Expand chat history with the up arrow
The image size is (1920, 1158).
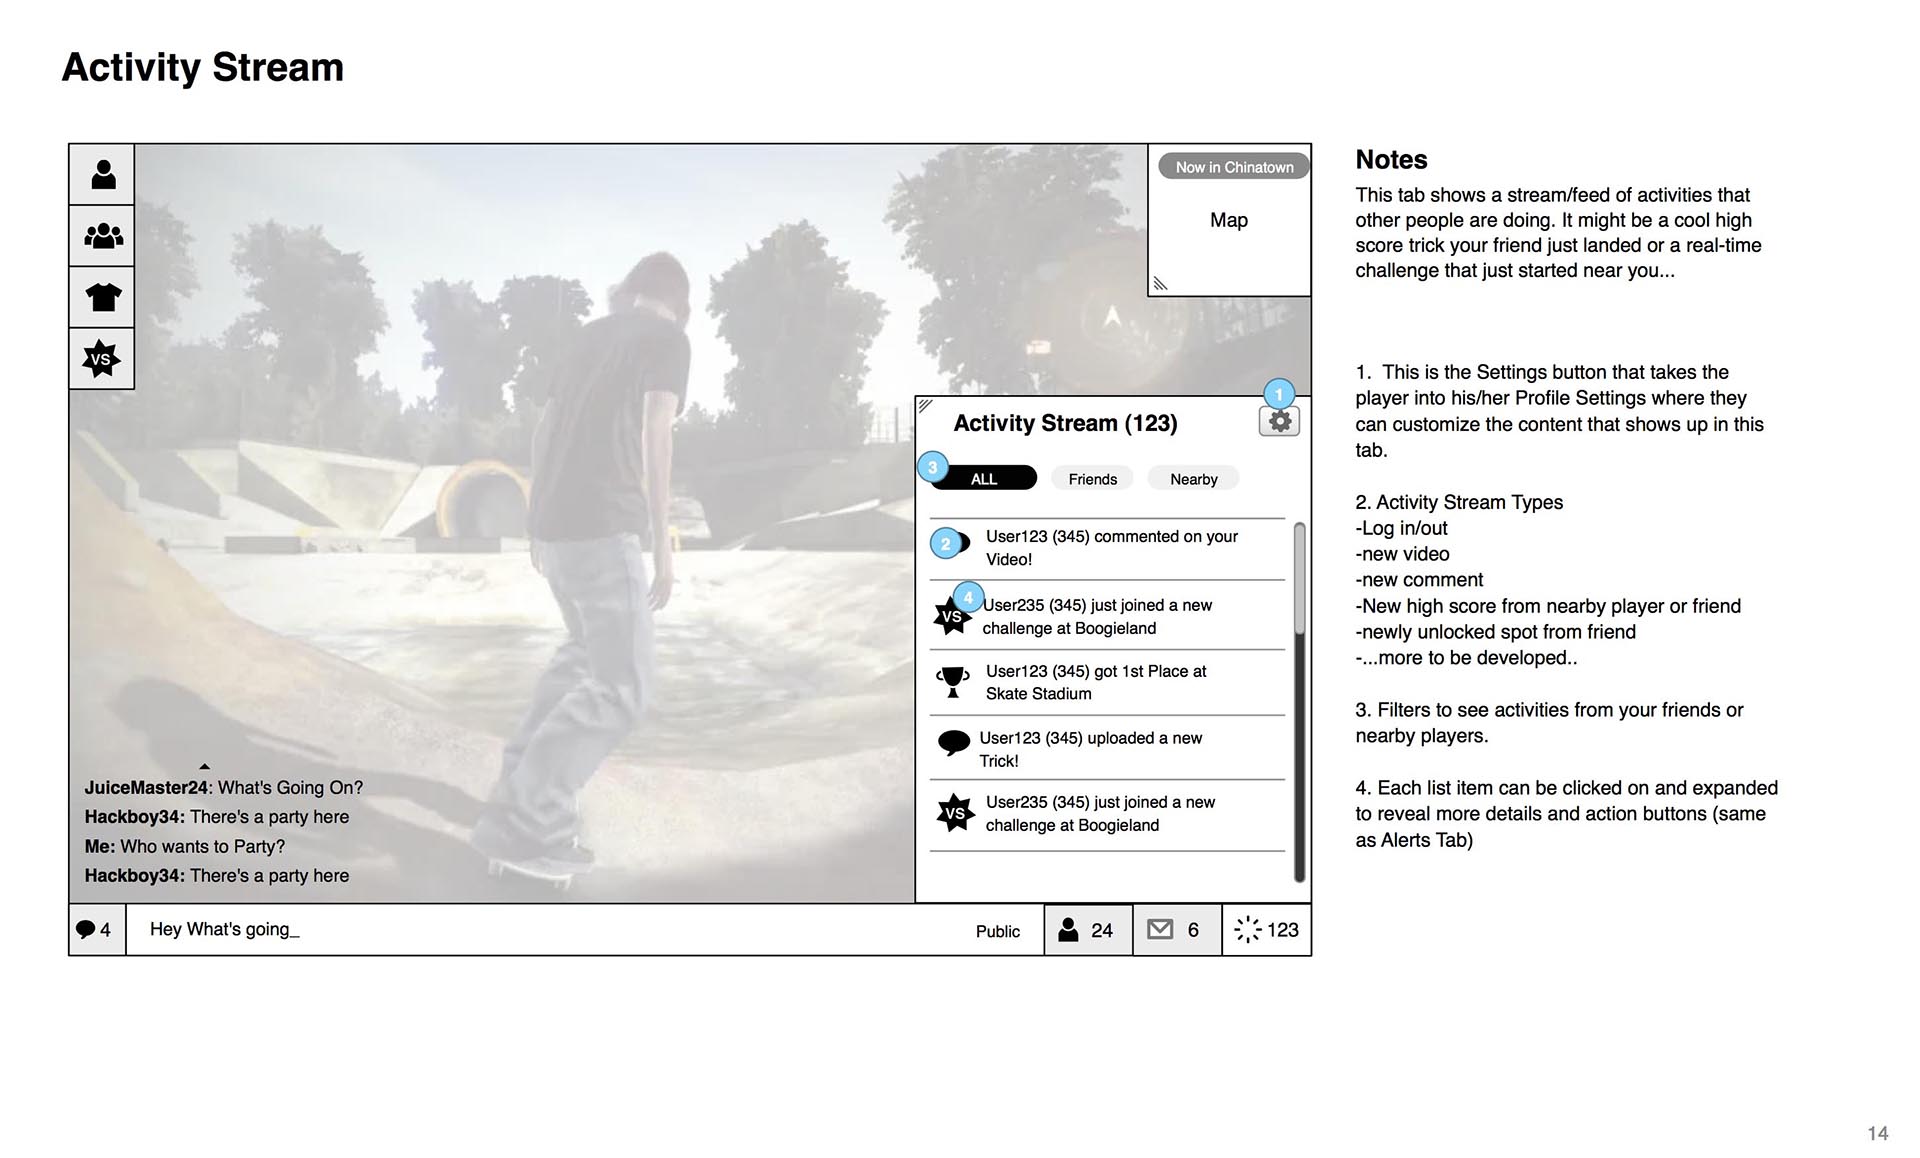click(204, 767)
